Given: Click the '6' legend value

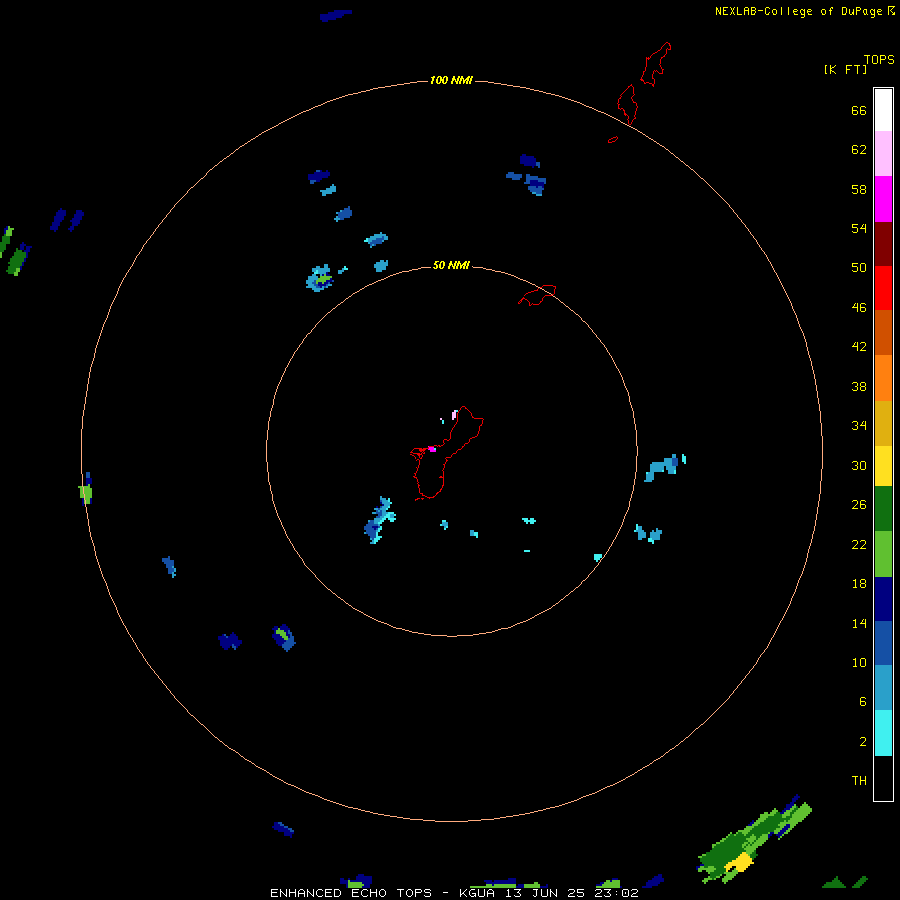Looking at the screenshot, I should [863, 701].
